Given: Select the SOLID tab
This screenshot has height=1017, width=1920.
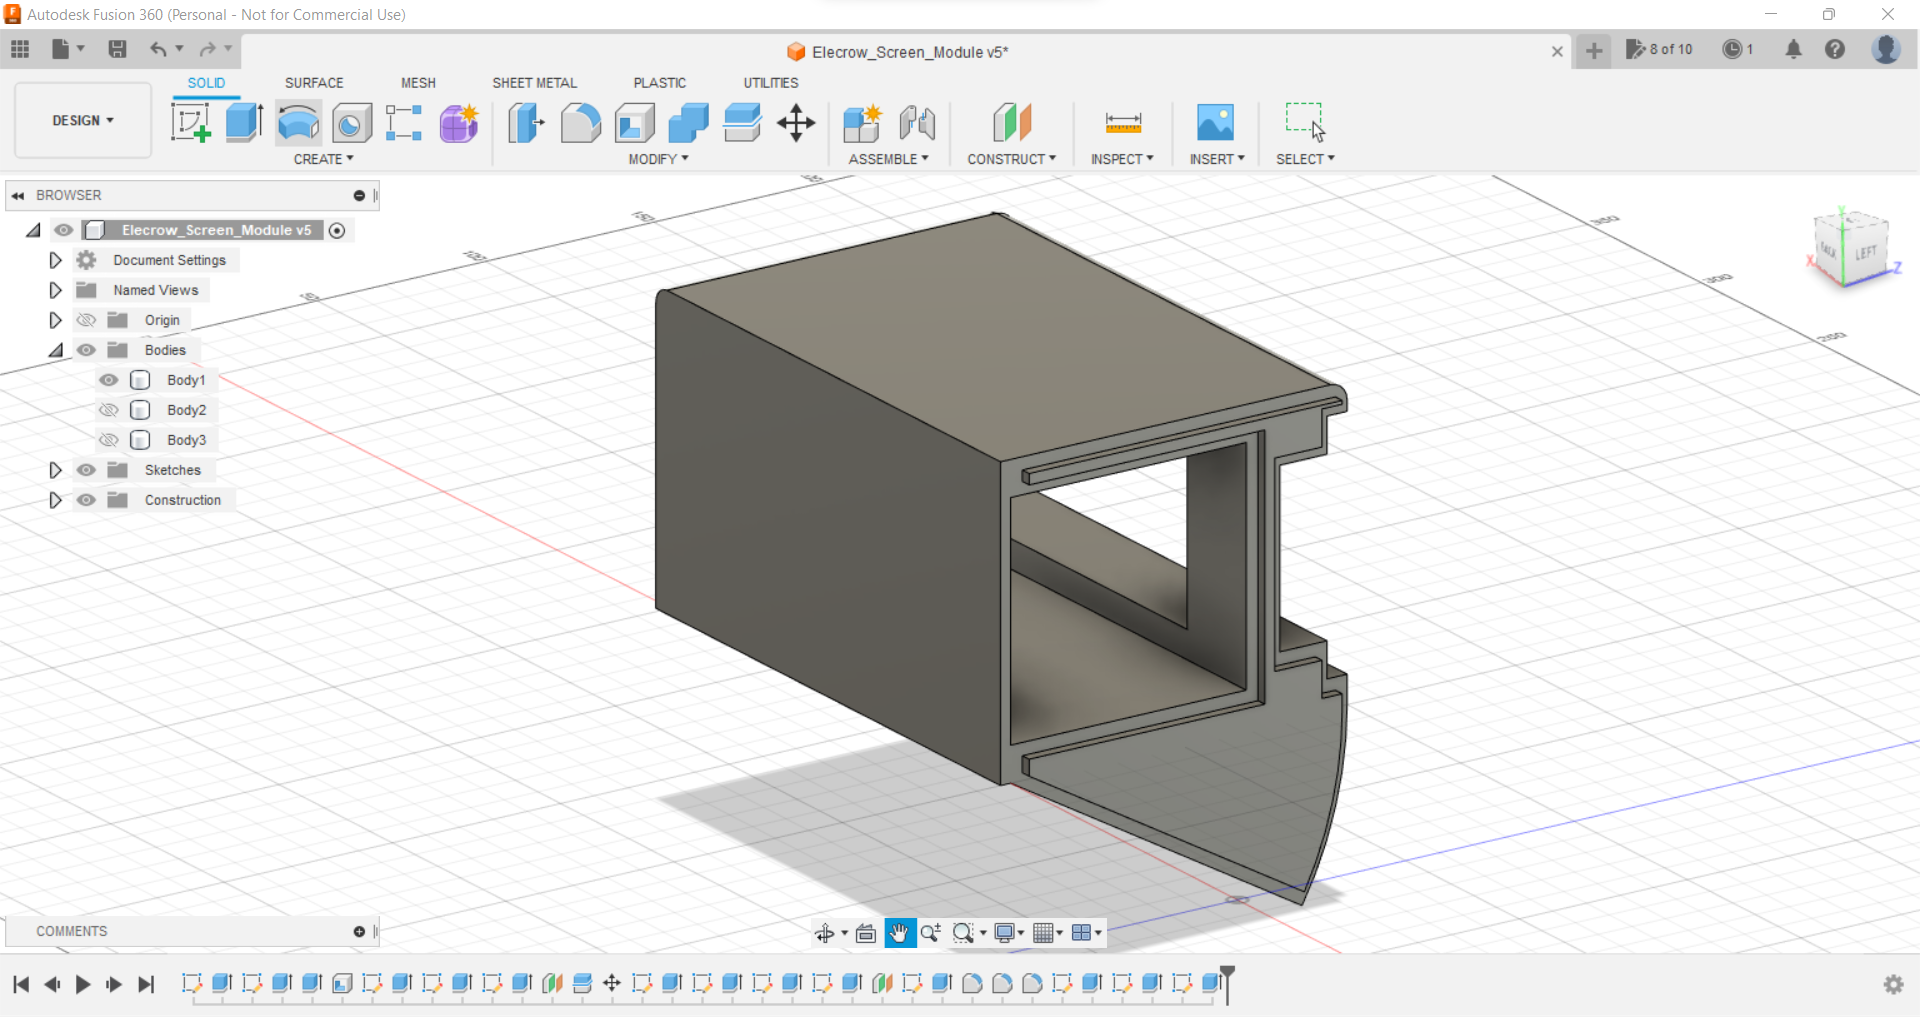Looking at the screenshot, I should 206,83.
